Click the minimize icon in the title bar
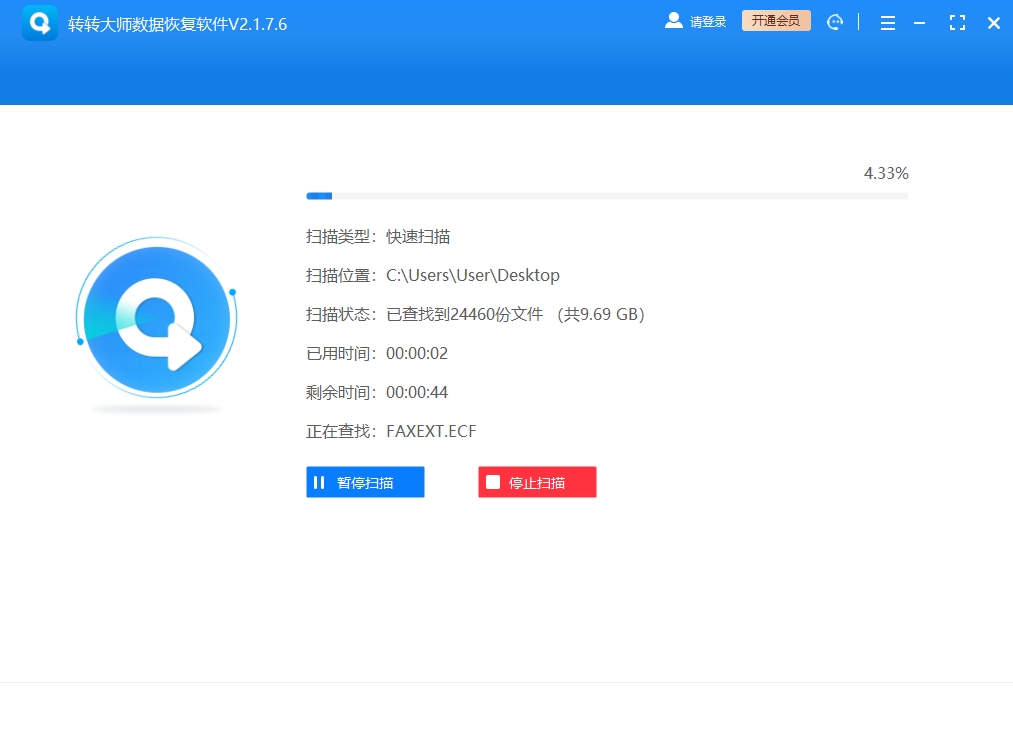Screen dimensions: 1013x751 click(x=921, y=22)
